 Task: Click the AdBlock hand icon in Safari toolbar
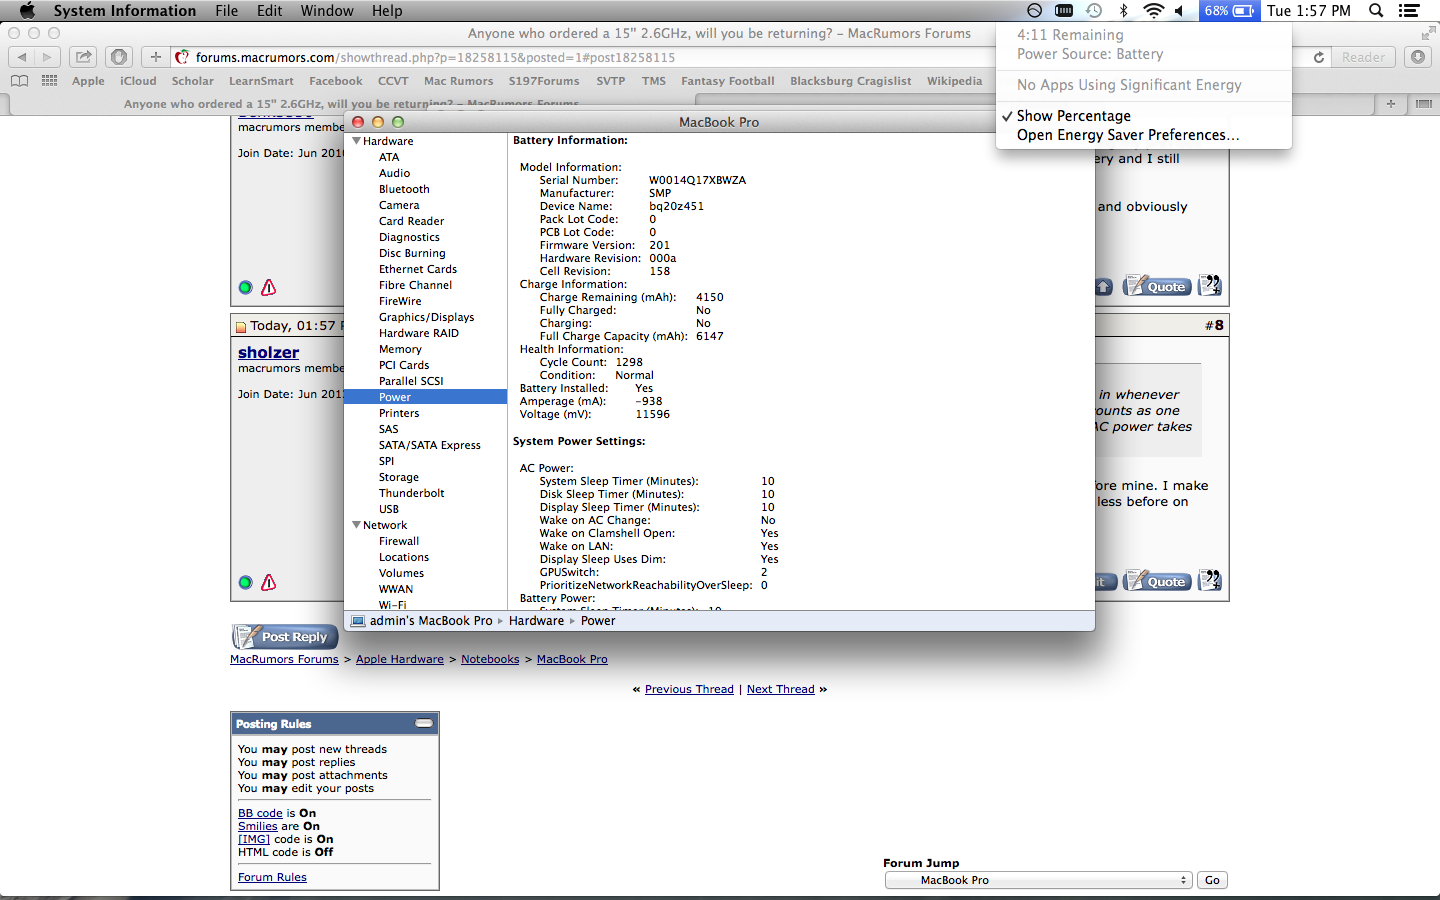tap(119, 57)
